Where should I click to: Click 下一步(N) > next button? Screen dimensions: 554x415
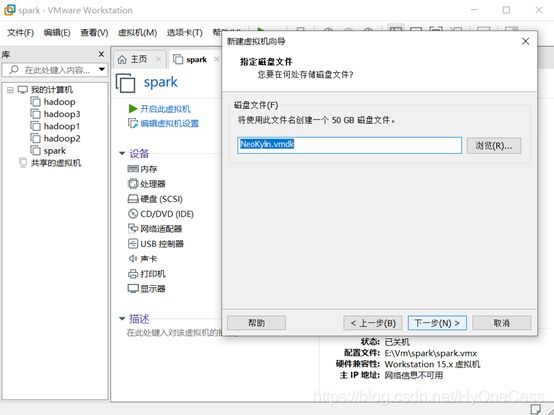pos(437,323)
